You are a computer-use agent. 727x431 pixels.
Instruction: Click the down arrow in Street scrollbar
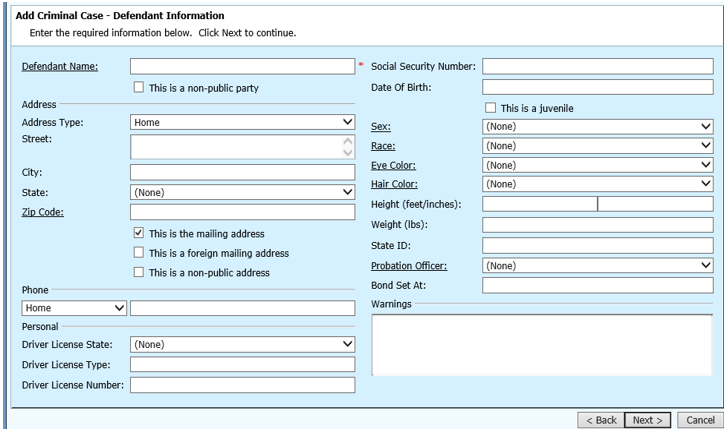point(348,154)
